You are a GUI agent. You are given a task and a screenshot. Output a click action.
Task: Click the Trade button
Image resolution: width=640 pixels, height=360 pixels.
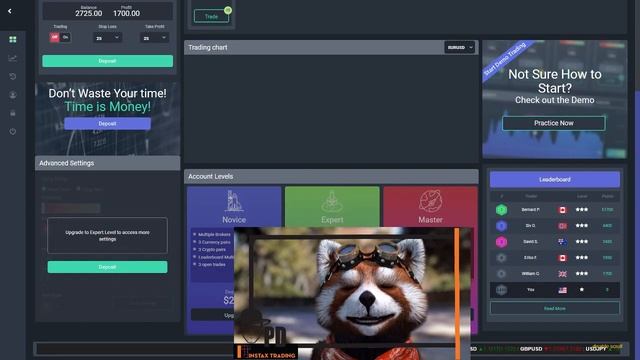pyautogui.click(x=211, y=17)
